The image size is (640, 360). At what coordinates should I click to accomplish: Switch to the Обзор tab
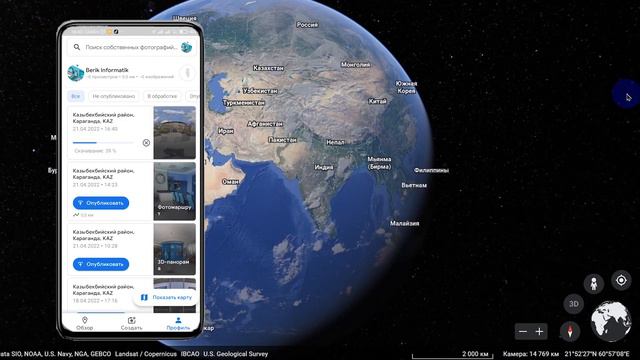[x=84, y=323]
